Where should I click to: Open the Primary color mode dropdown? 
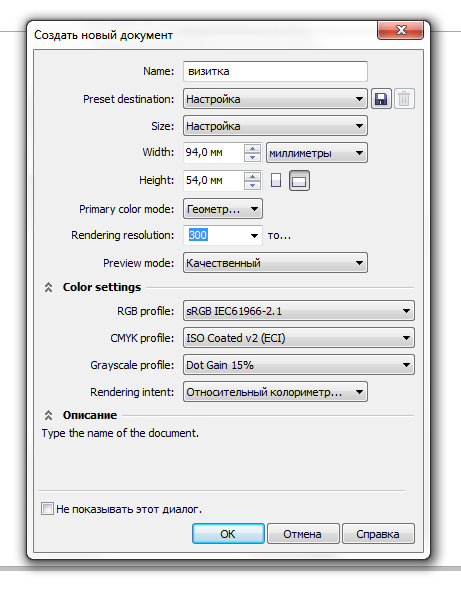[x=223, y=209]
